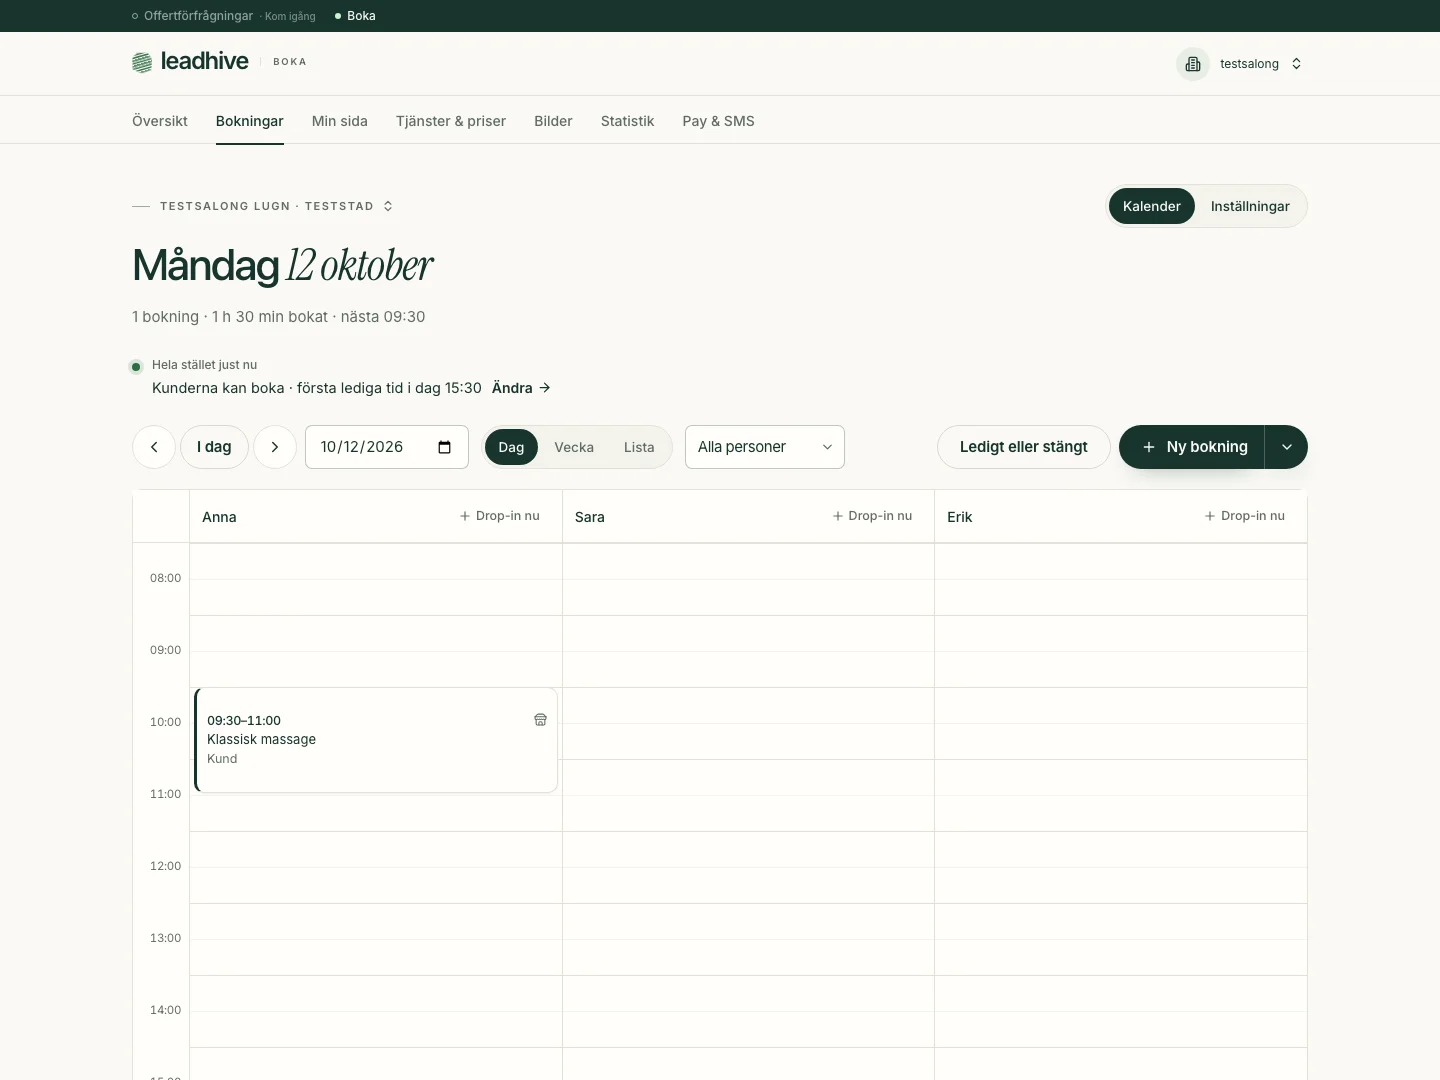
Task: Click the 'Måndag 12 oktober' heading
Action: 283,266
